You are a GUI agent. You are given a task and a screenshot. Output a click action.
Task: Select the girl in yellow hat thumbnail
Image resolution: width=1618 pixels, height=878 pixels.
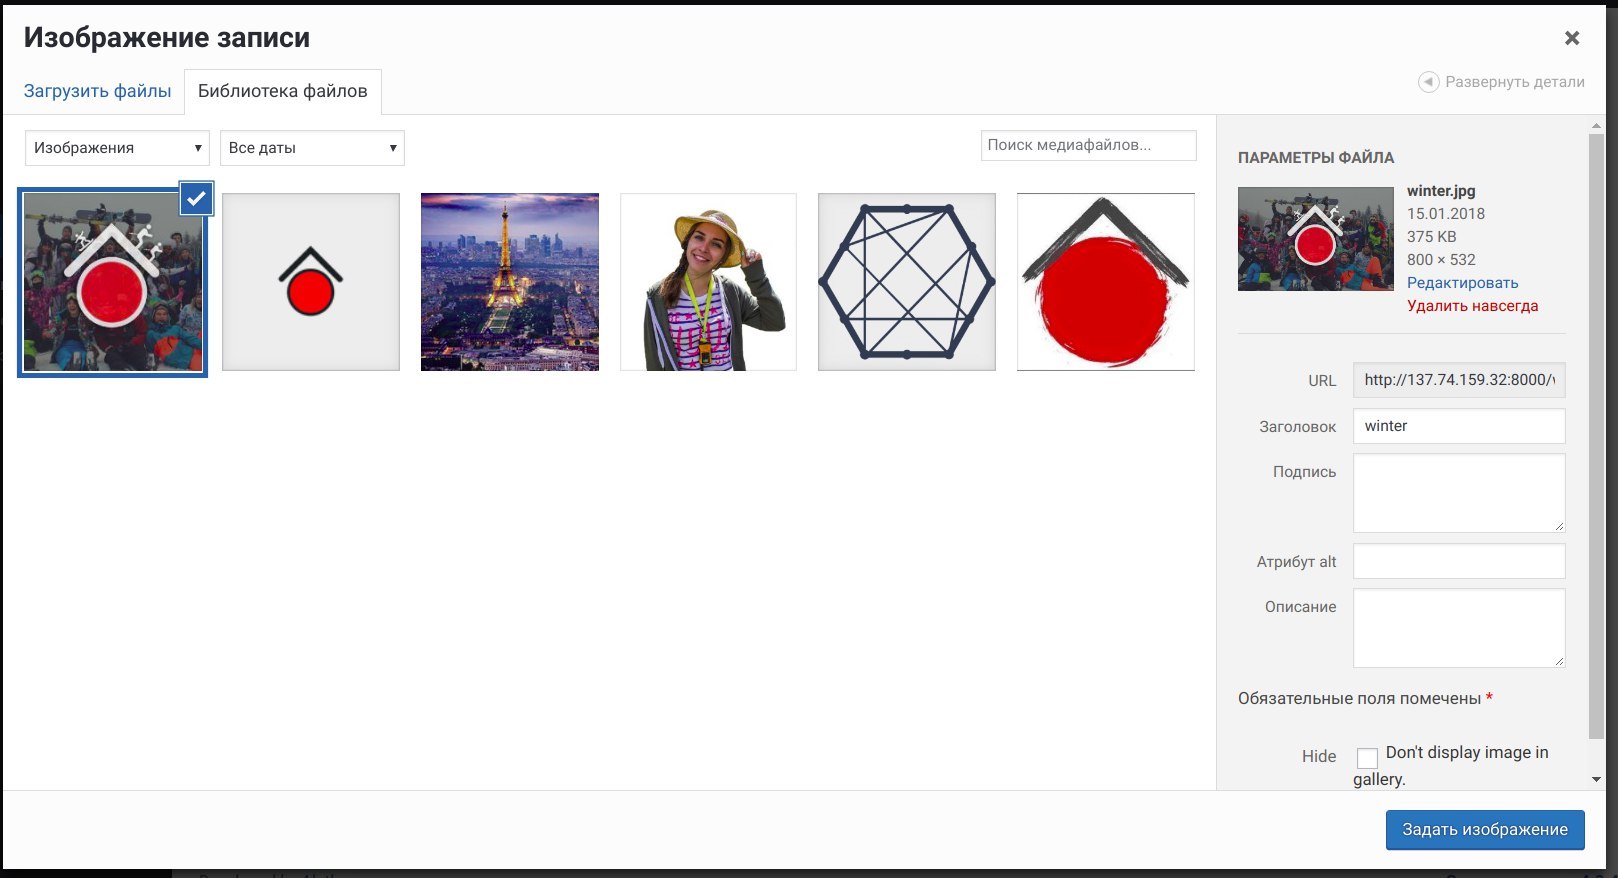coord(708,282)
